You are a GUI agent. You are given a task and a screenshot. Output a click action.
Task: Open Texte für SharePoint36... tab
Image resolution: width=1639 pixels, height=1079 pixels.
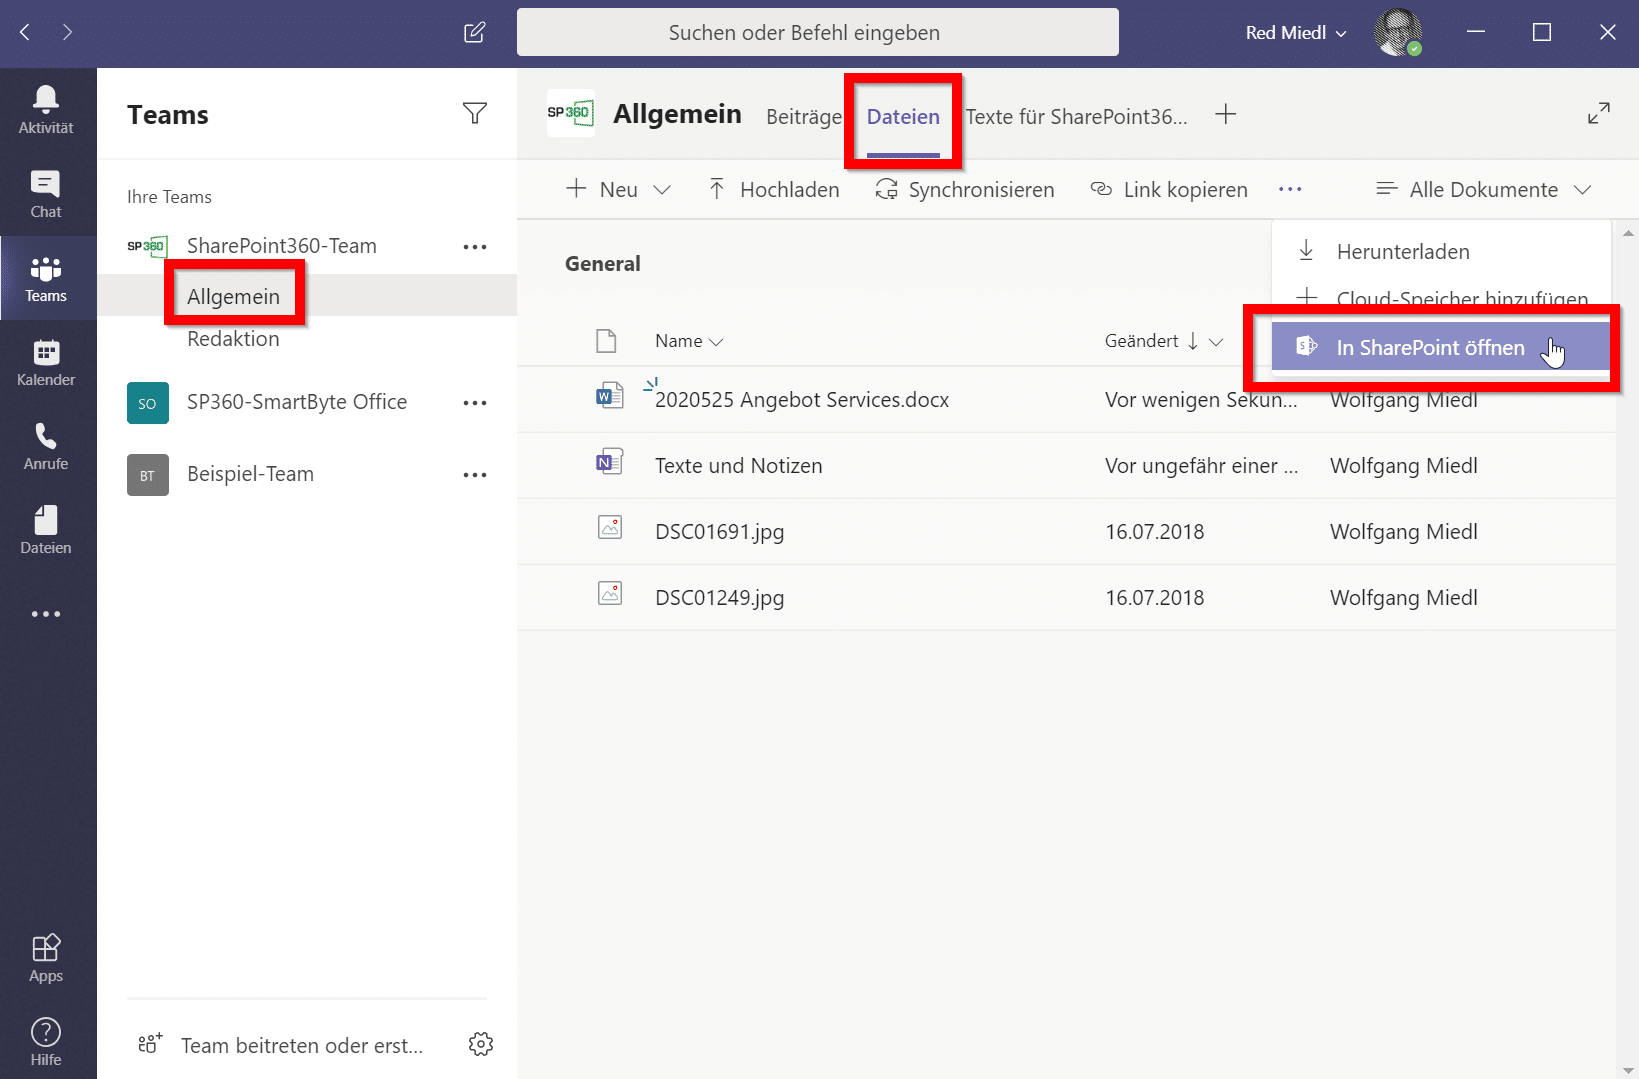coord(1077,116)
